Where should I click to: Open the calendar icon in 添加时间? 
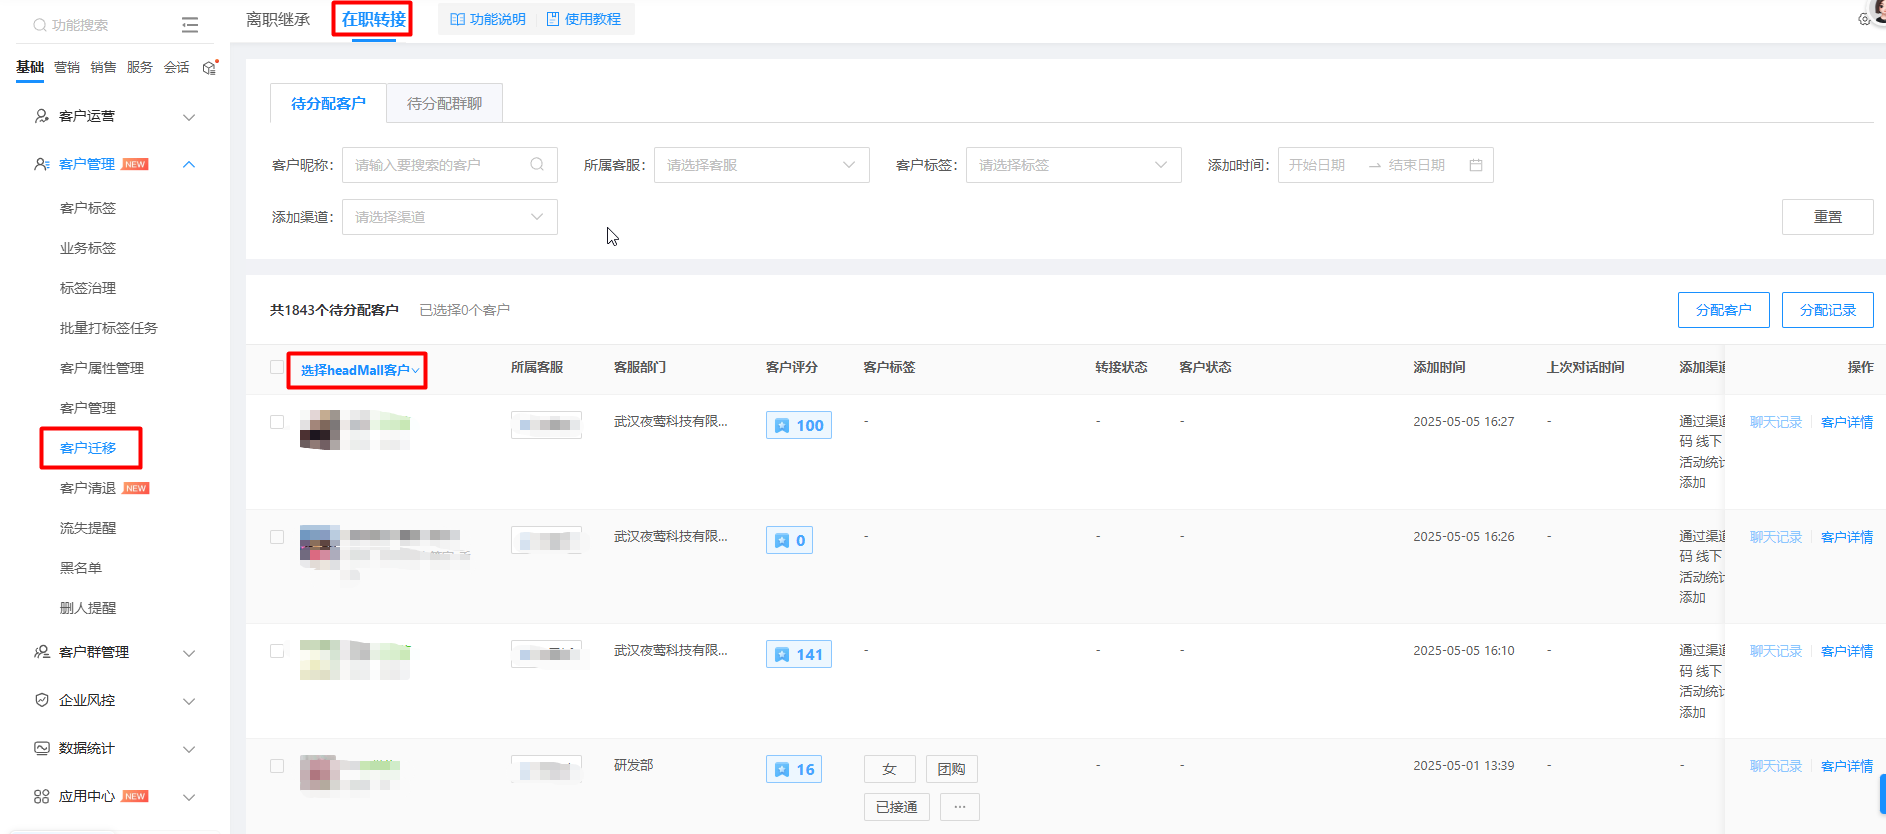(1476, 165)
